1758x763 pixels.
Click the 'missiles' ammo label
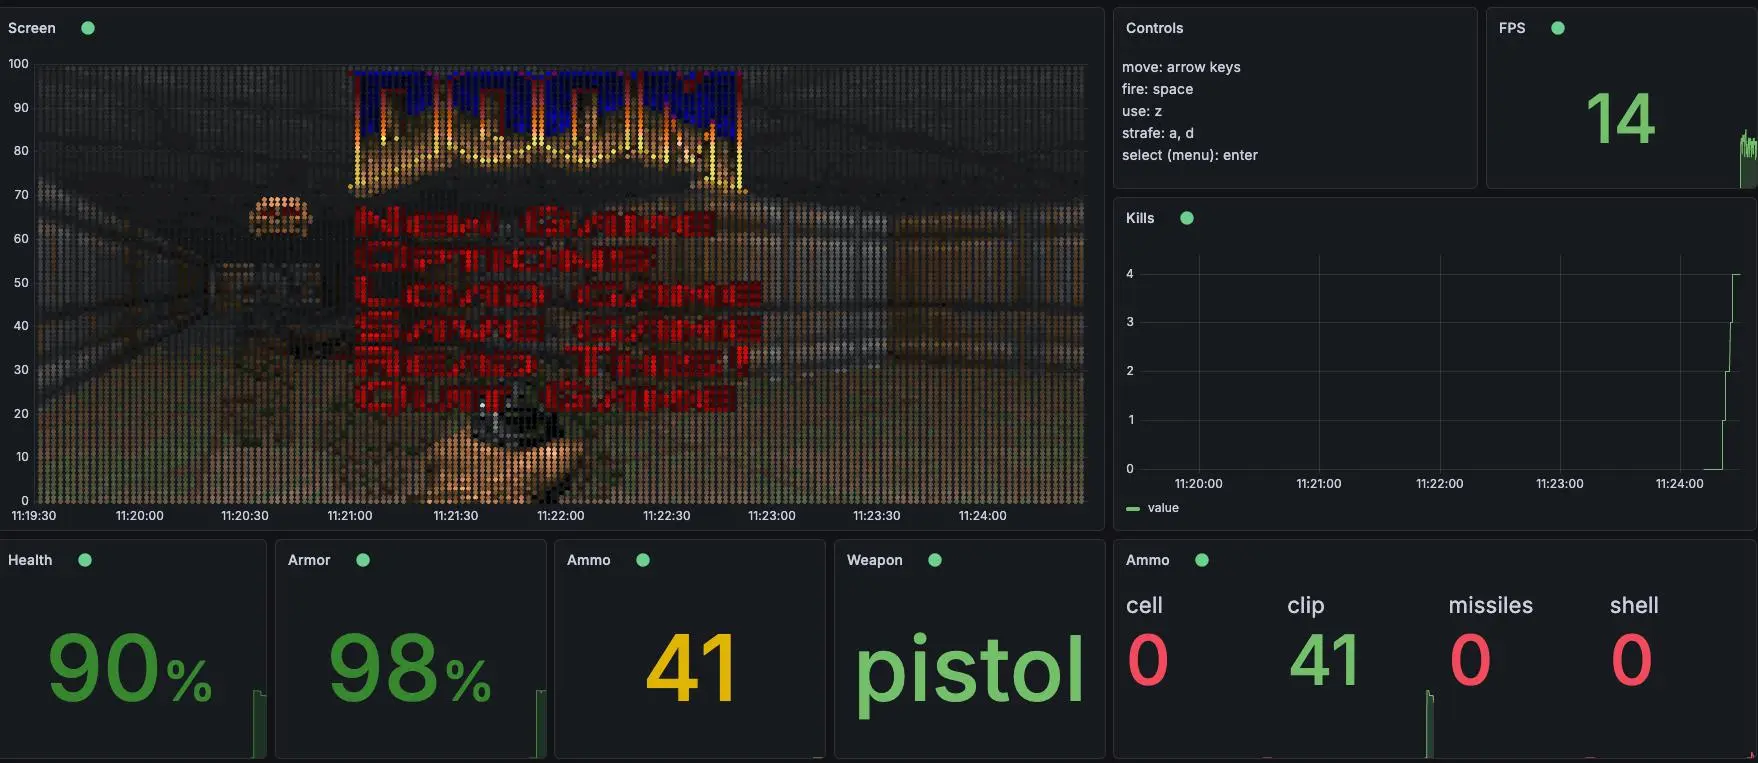coord(1490,605)
